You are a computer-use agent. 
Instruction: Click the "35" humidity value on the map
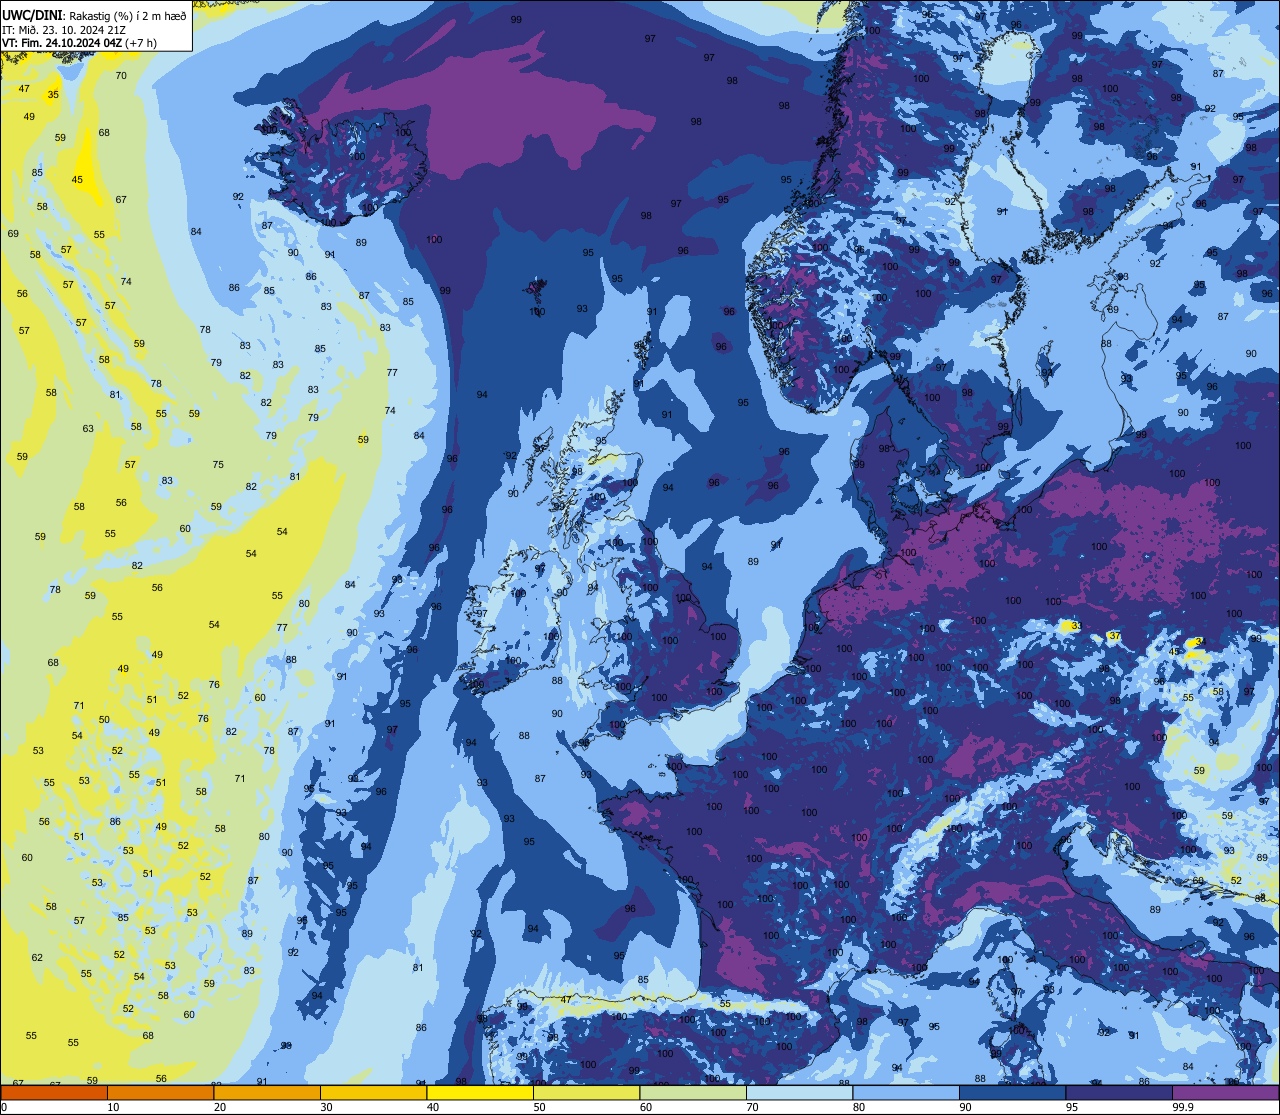[x=53, y=95]
